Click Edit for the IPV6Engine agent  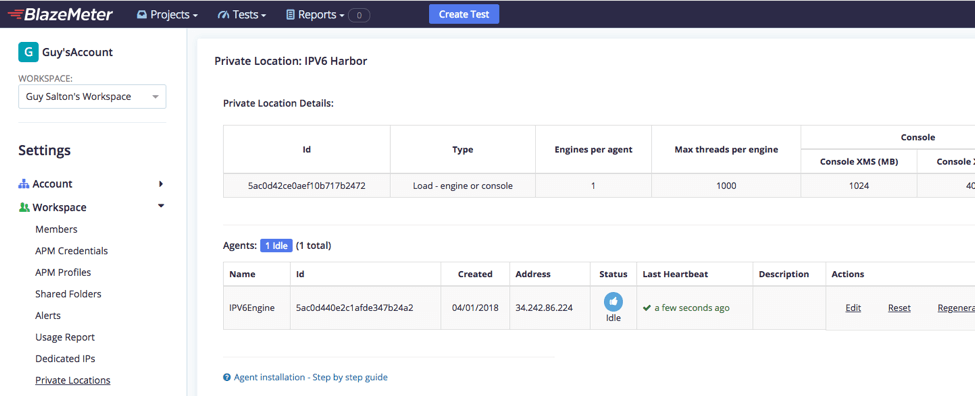[x=853, y=308]
